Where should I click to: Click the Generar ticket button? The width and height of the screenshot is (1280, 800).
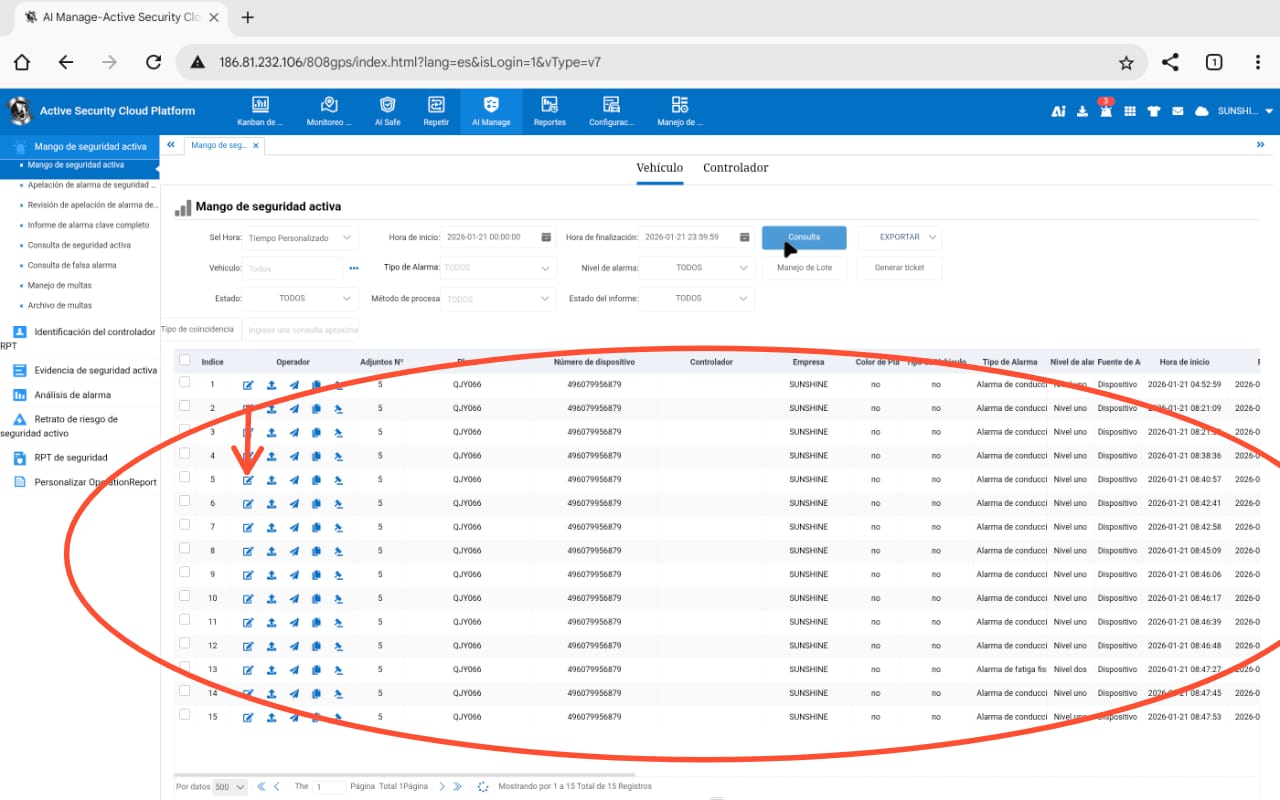click(899, 268)
